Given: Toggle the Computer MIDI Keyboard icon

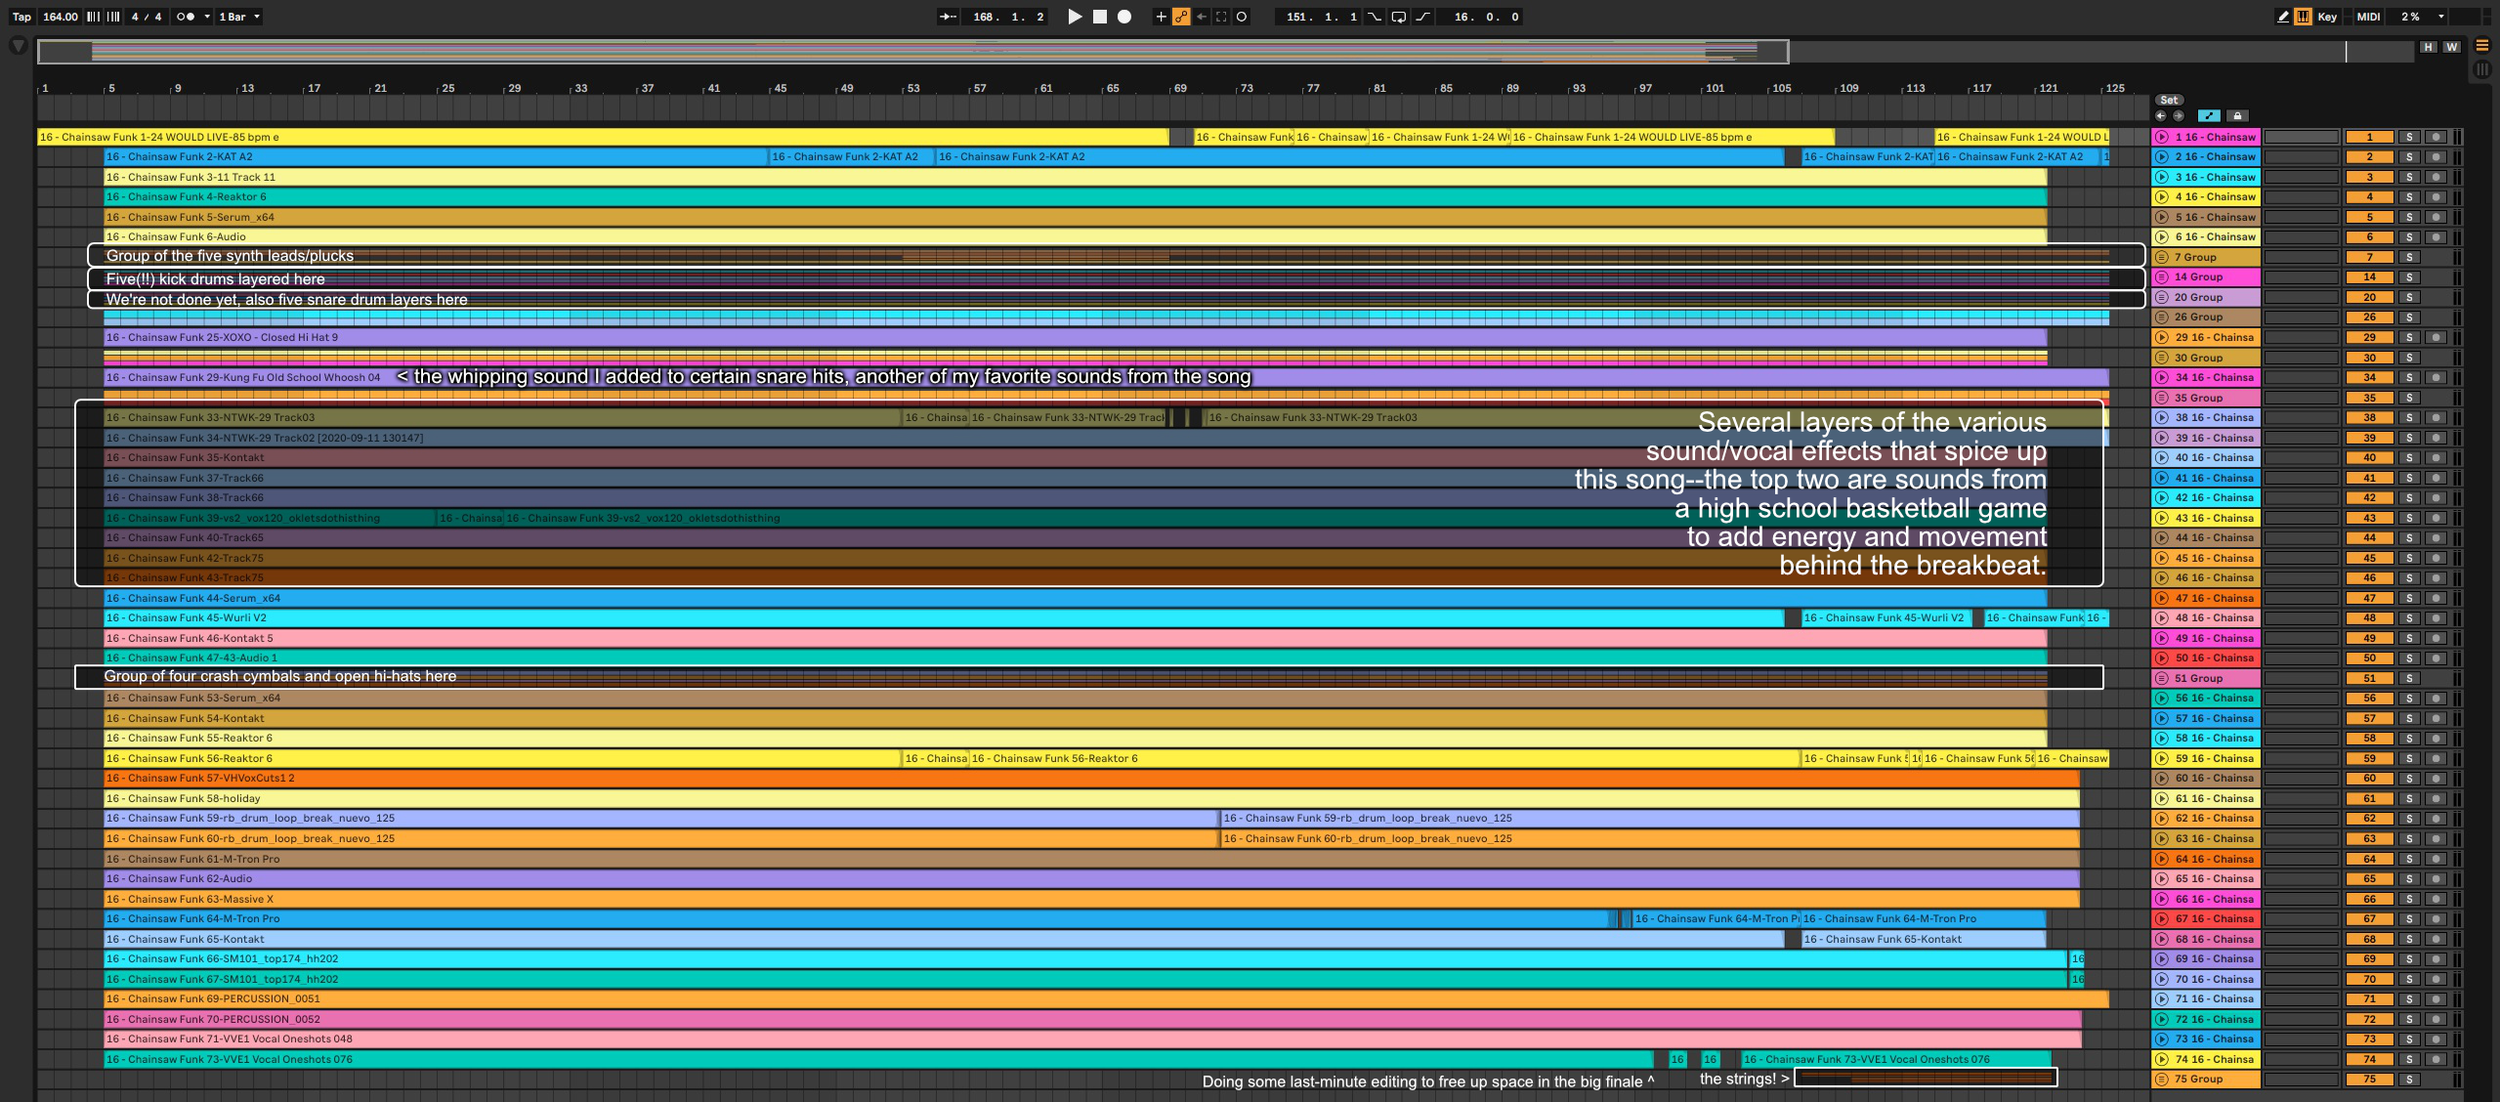Looking at the screenshot, I should point(2303,17).
